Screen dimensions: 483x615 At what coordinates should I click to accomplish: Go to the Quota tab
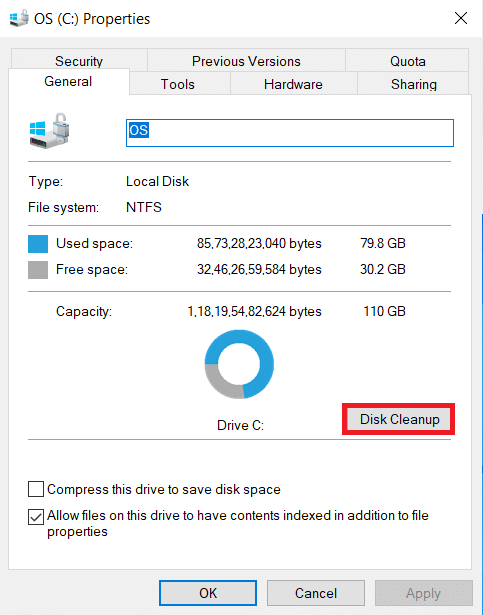coord(407,60)
